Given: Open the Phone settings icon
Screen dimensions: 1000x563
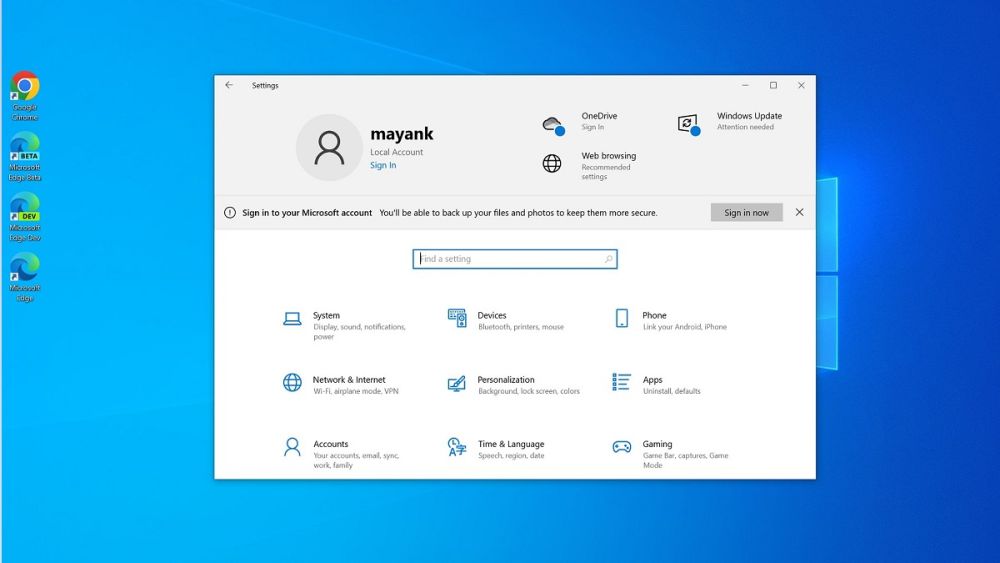Looking at the screenshot, I should [622, 318].
